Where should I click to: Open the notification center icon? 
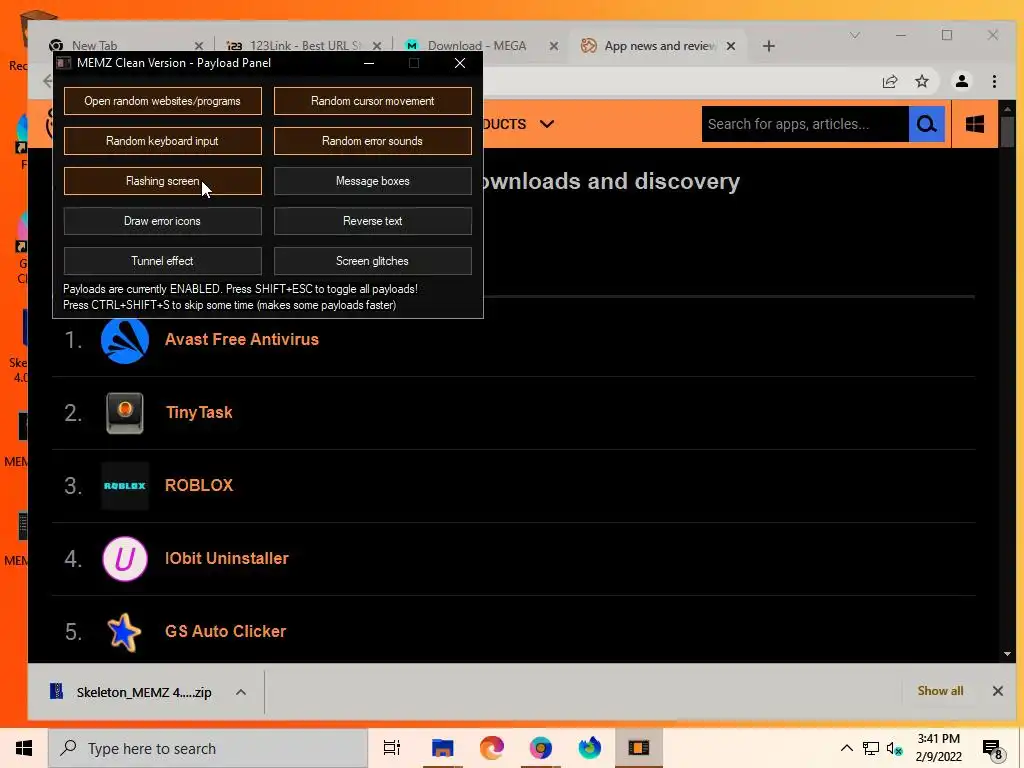pos(992,749)
